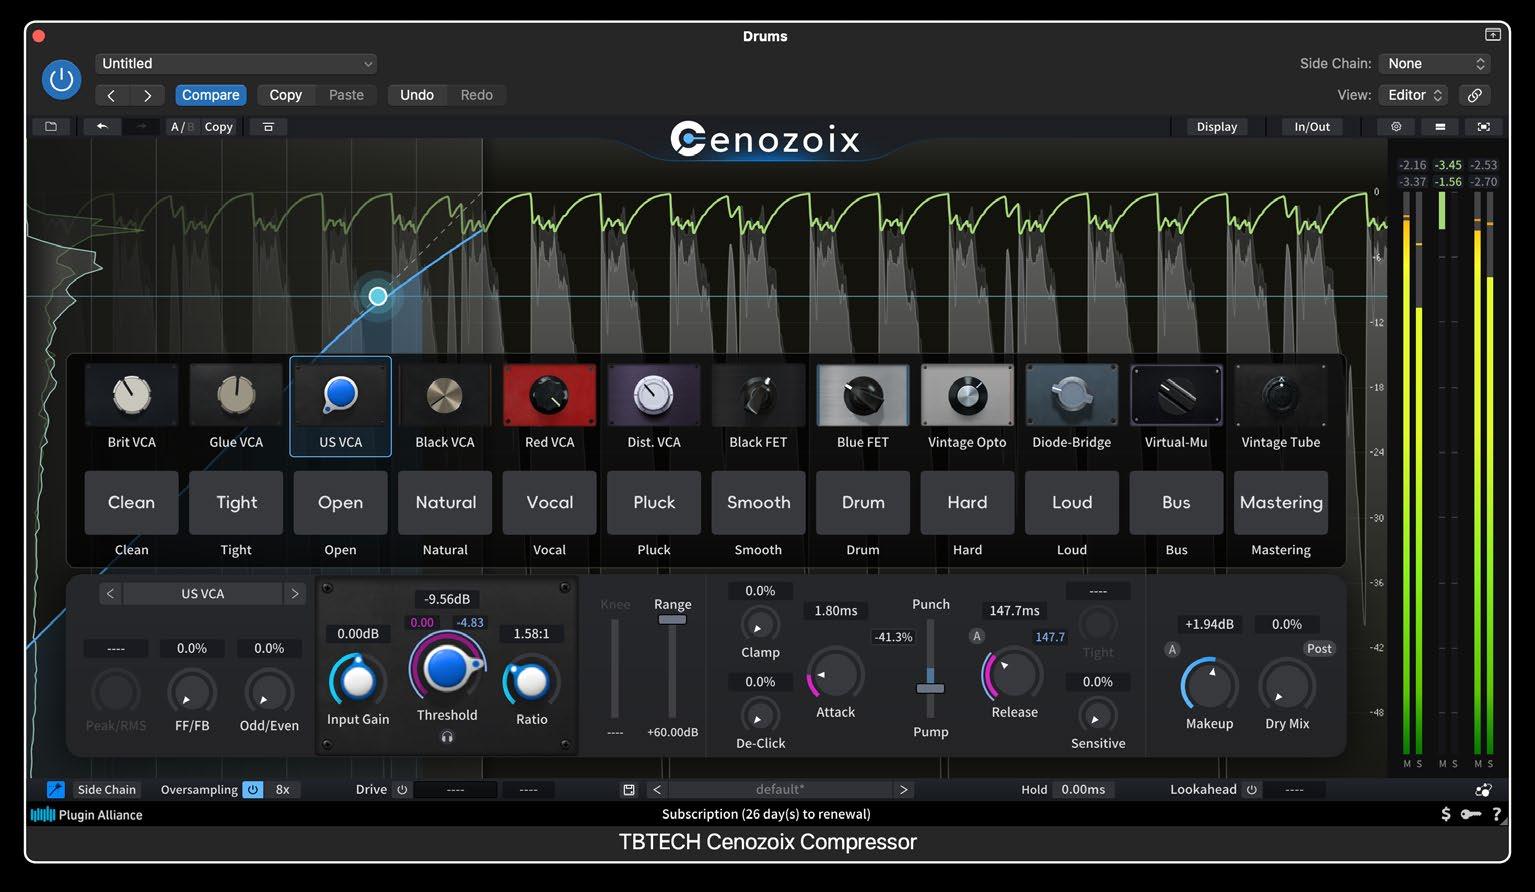Click the Ratio 1.58:1 value field
Viewport: 1535px width, 892px height.
531,634
